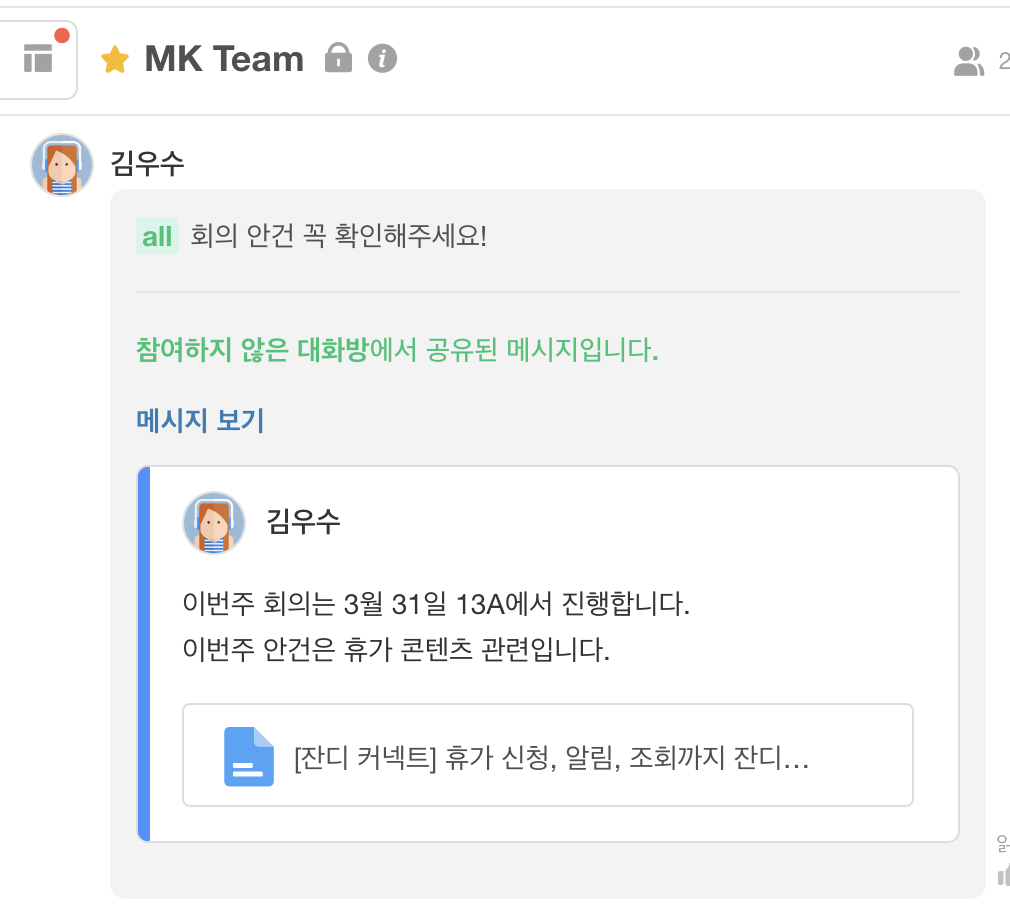1010x916 pixels.
Task: Open the "[잔디 커넥트] 휴가 신청" attachment title
Action: (551, 759)
